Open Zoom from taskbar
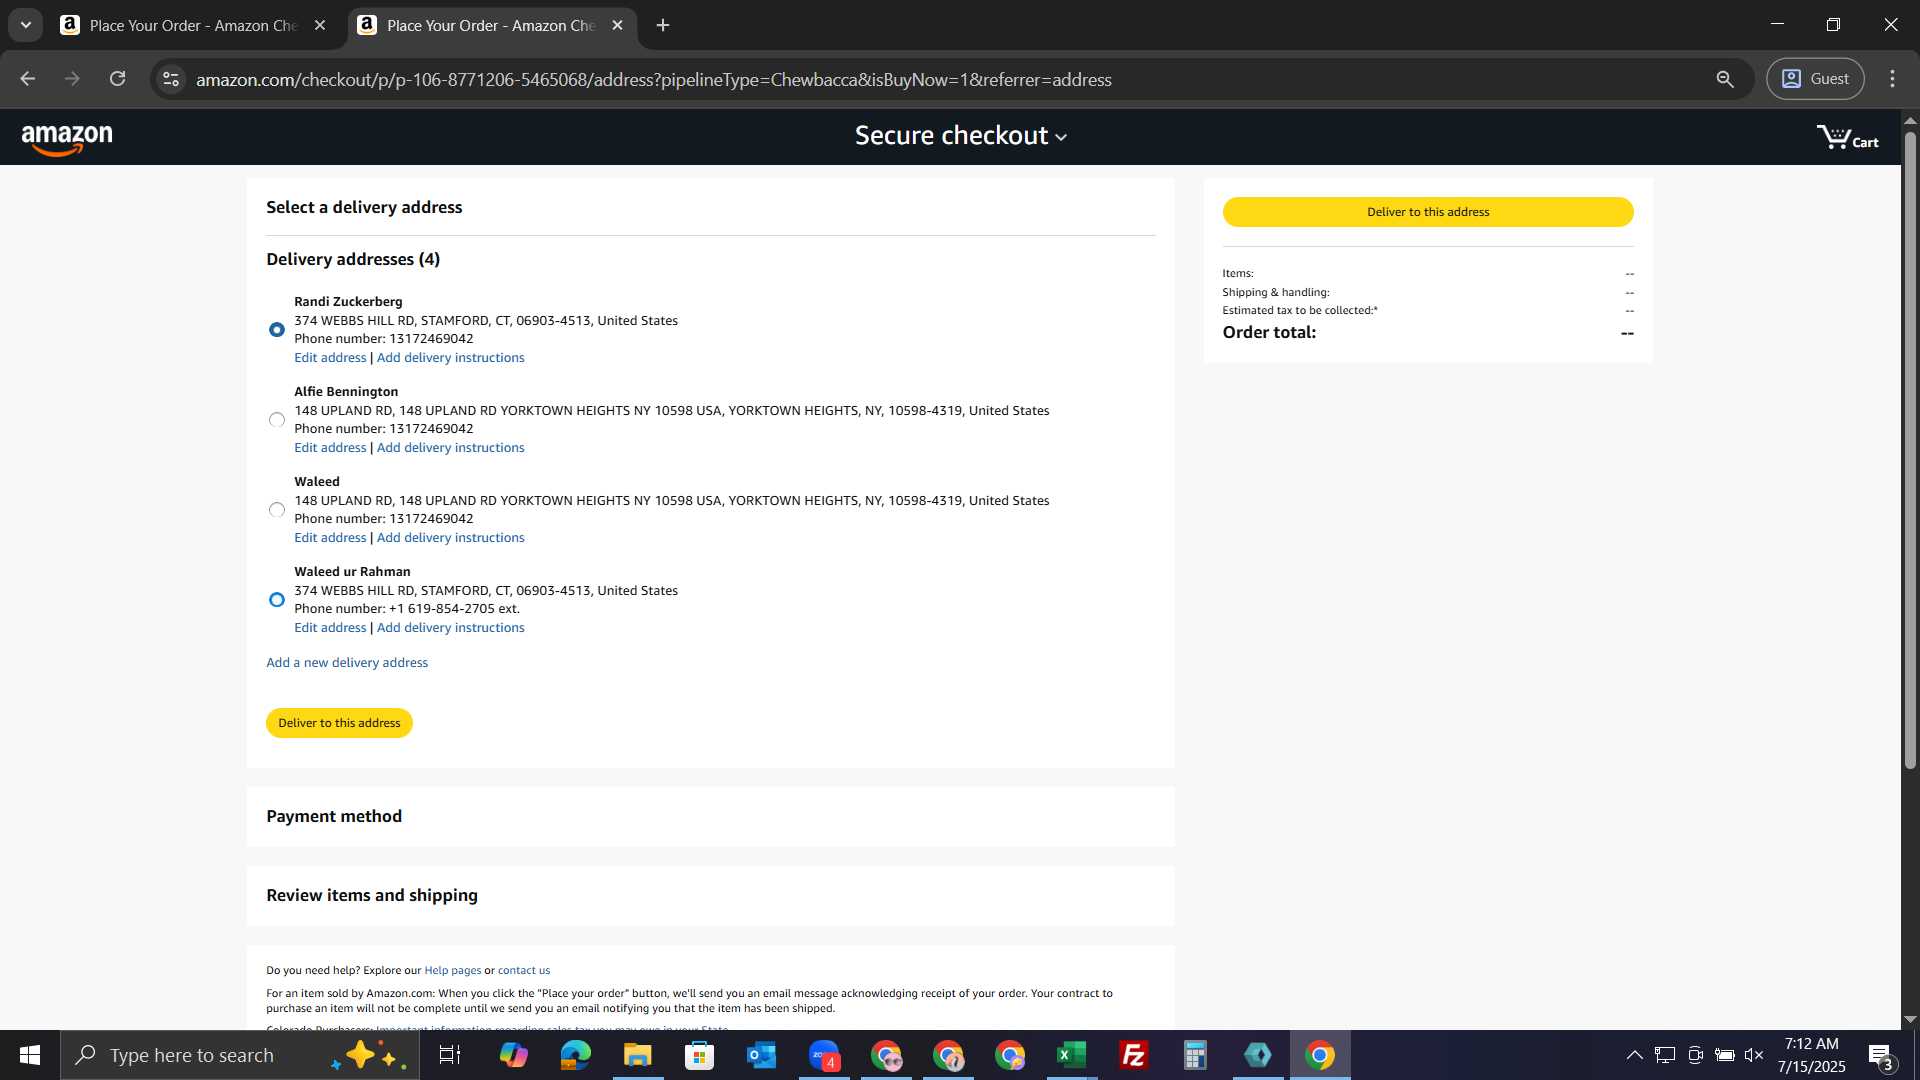Image resolution: width=1920 pixels, height=1080 pixels. click(824, 1055)
